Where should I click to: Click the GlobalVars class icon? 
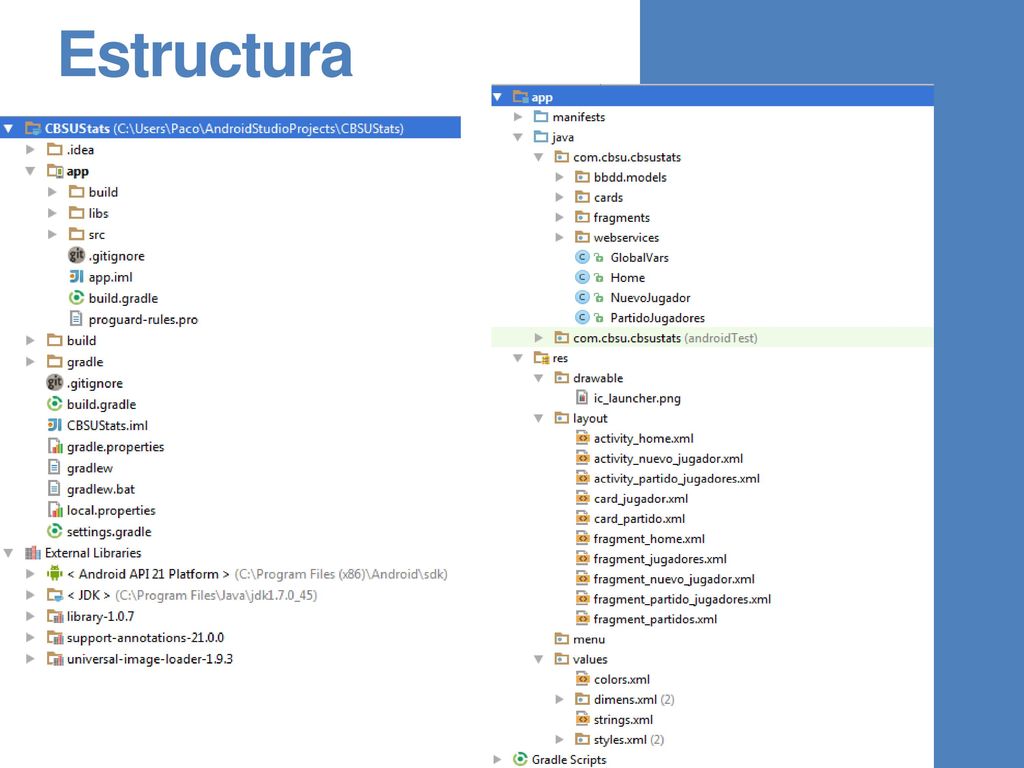583,257
